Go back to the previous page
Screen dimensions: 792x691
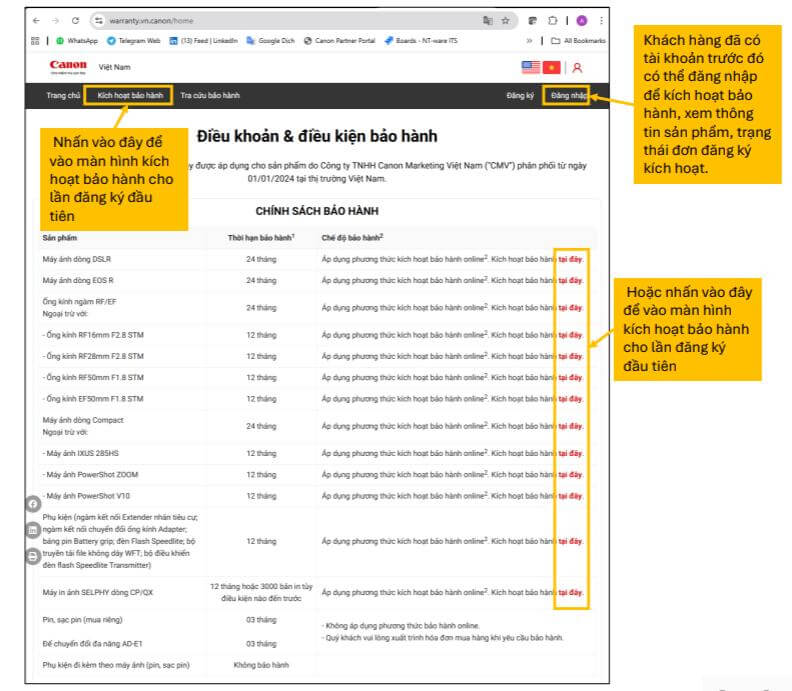pos(36,21)
